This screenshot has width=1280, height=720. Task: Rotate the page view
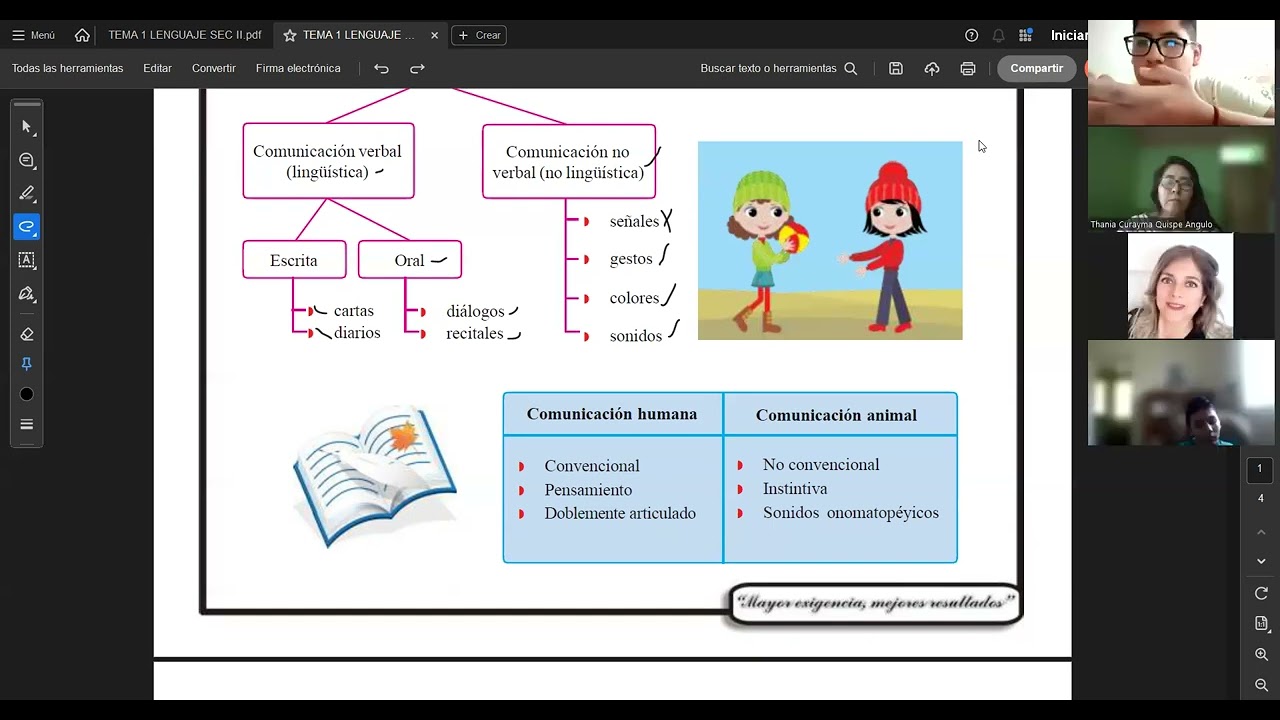1261,593
